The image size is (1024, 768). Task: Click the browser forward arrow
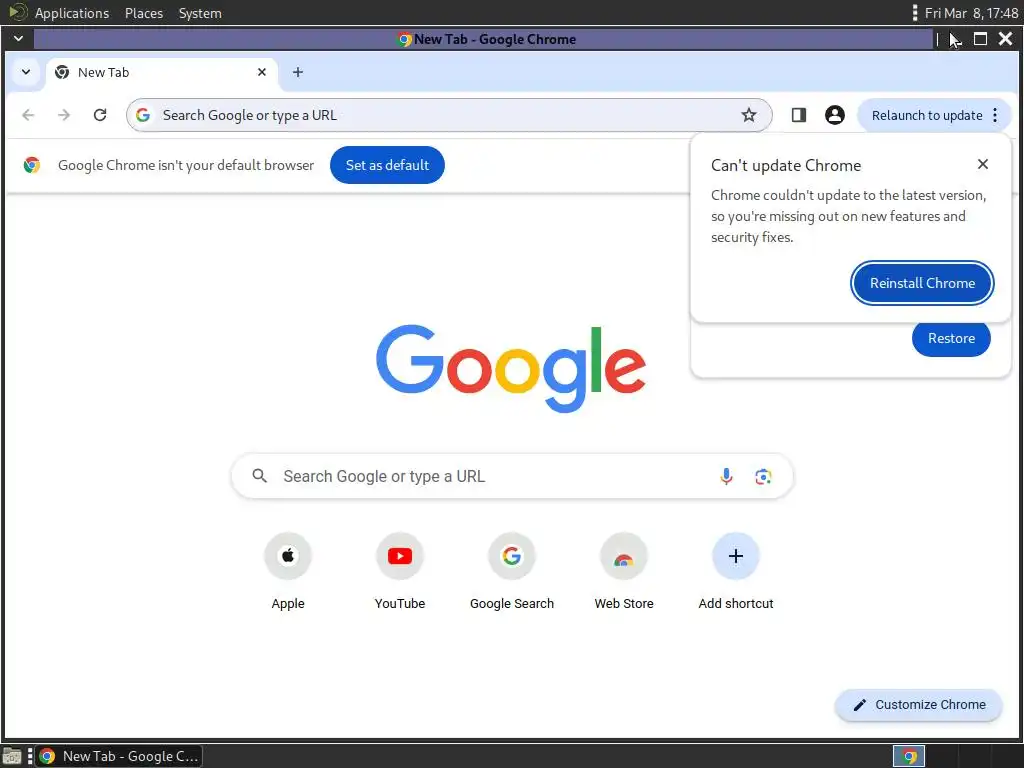tap(63, 115)
